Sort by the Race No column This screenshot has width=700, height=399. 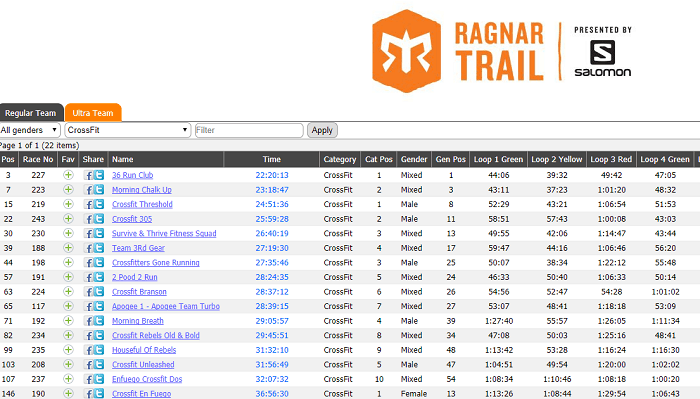tap(38, 159)
